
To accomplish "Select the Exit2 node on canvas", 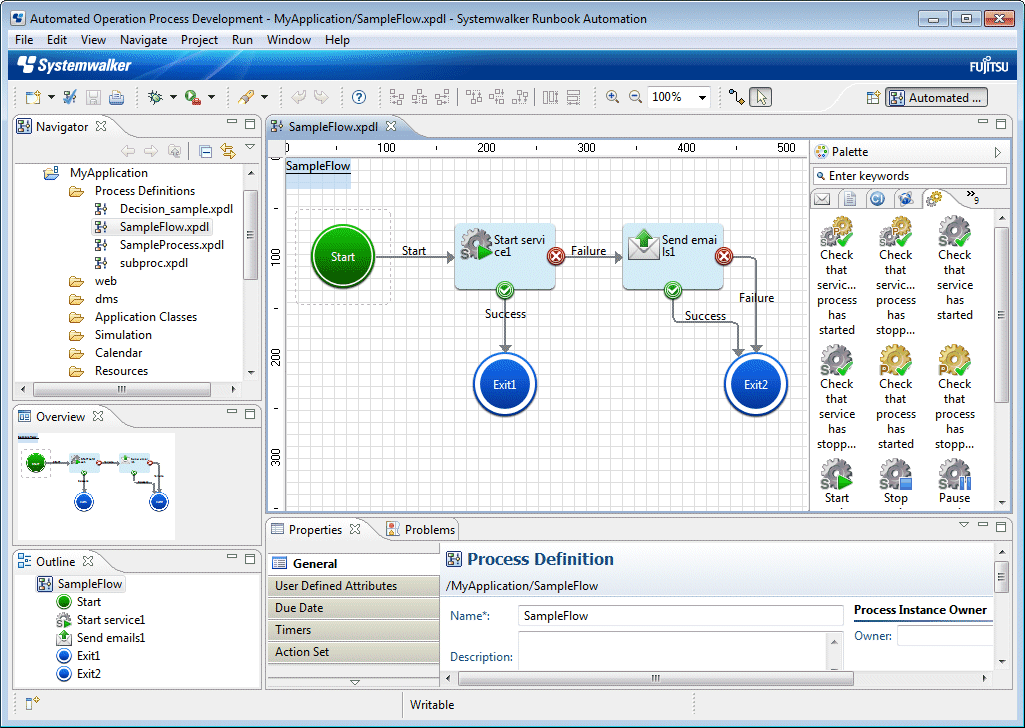I will coord(756,385).
